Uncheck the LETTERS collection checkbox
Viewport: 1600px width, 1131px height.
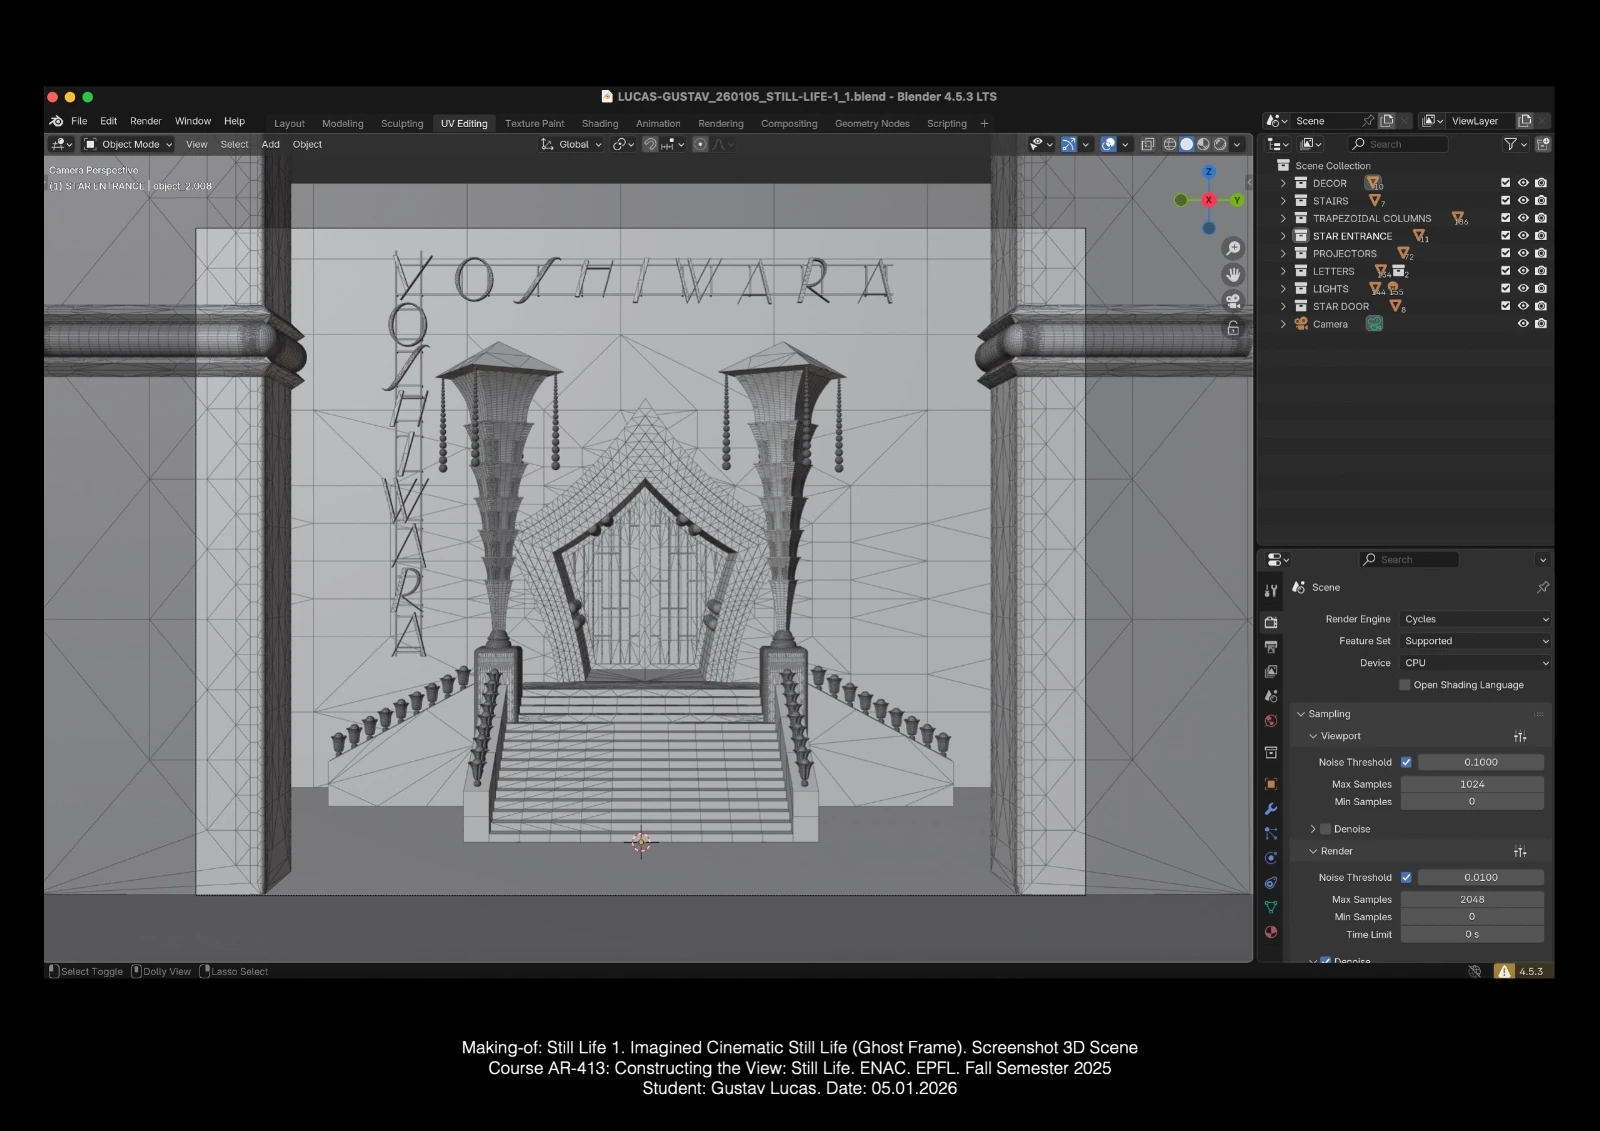coord(1505,271)
